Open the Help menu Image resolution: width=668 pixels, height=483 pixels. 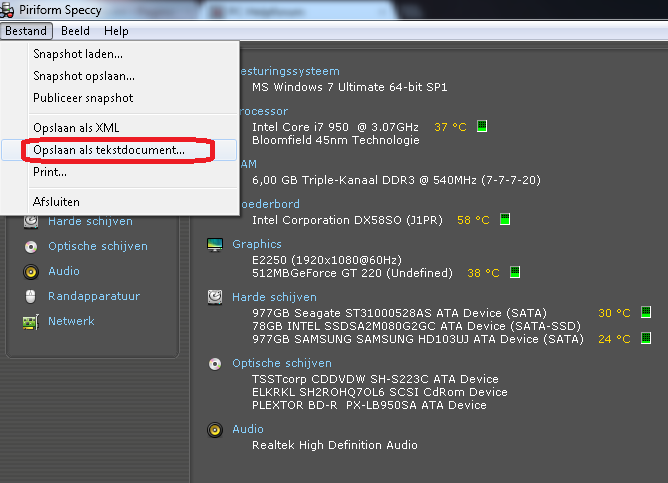pos(116,31)
